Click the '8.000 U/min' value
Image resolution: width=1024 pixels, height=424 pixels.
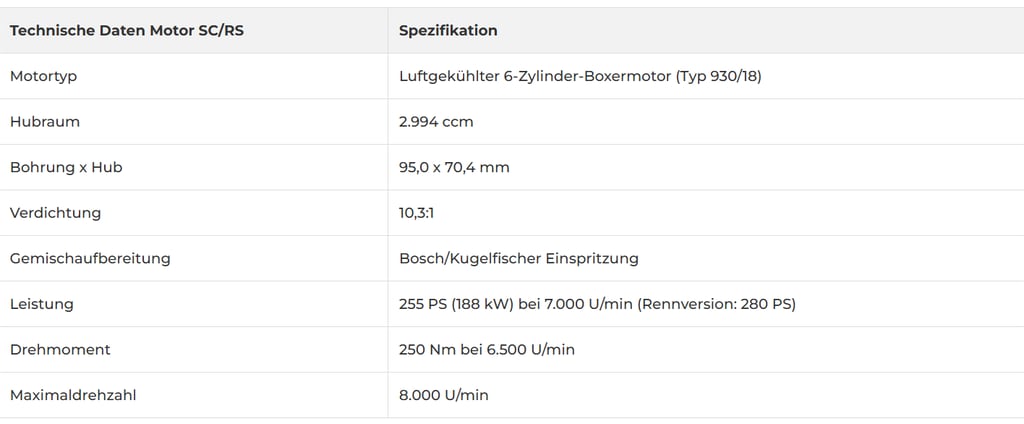point(443,395)
